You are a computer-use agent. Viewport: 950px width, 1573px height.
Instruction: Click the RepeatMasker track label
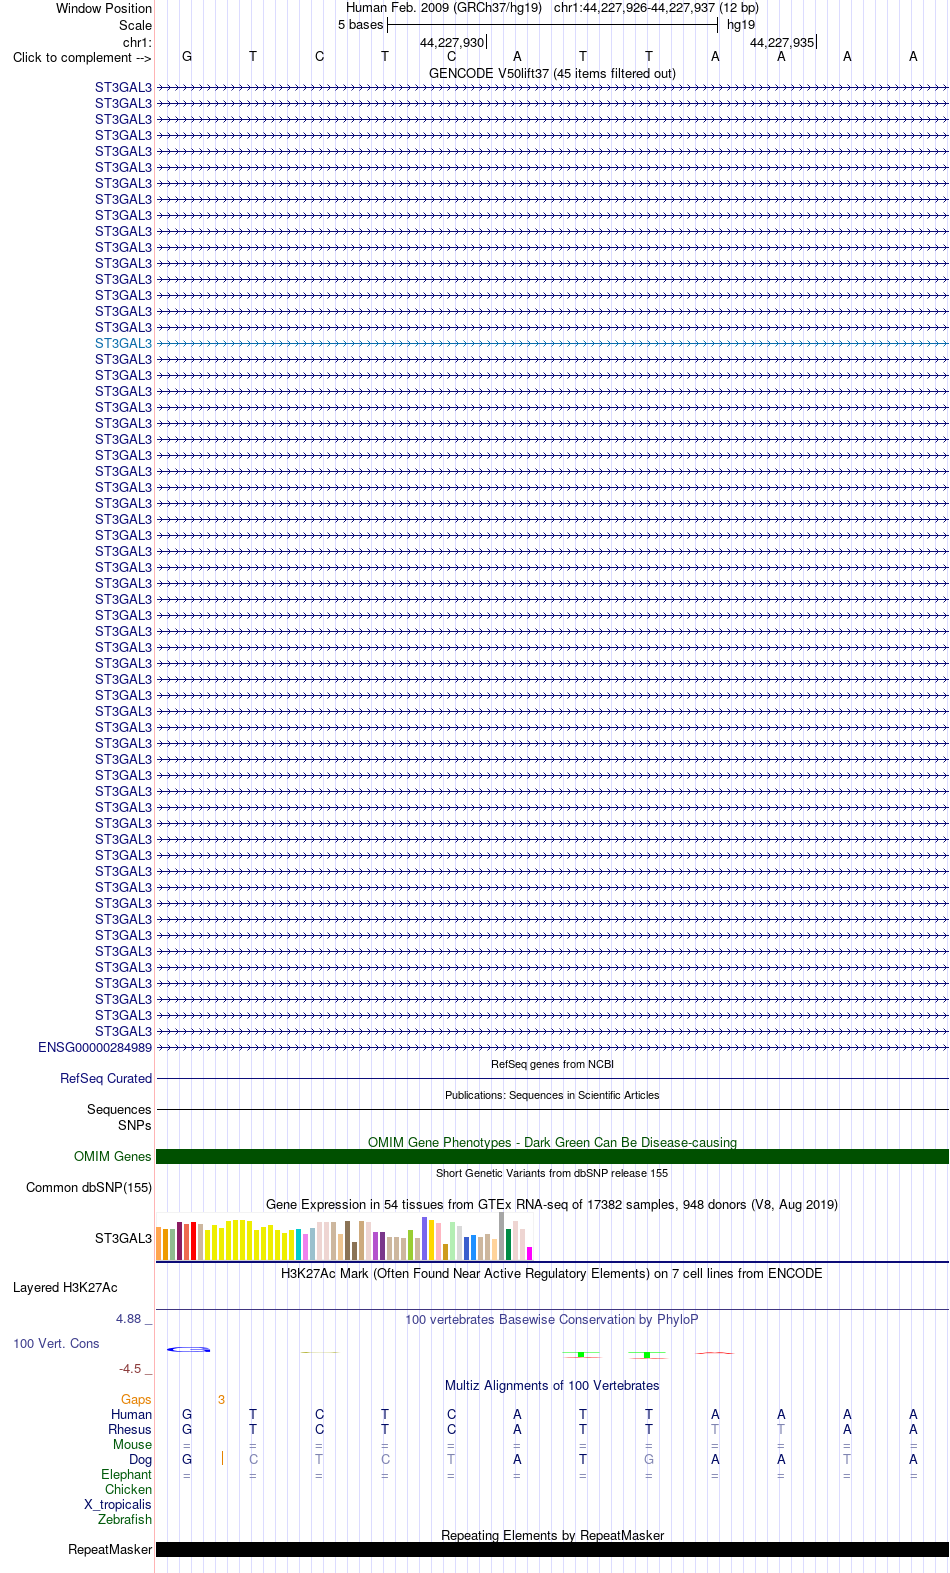(110, 1549)
